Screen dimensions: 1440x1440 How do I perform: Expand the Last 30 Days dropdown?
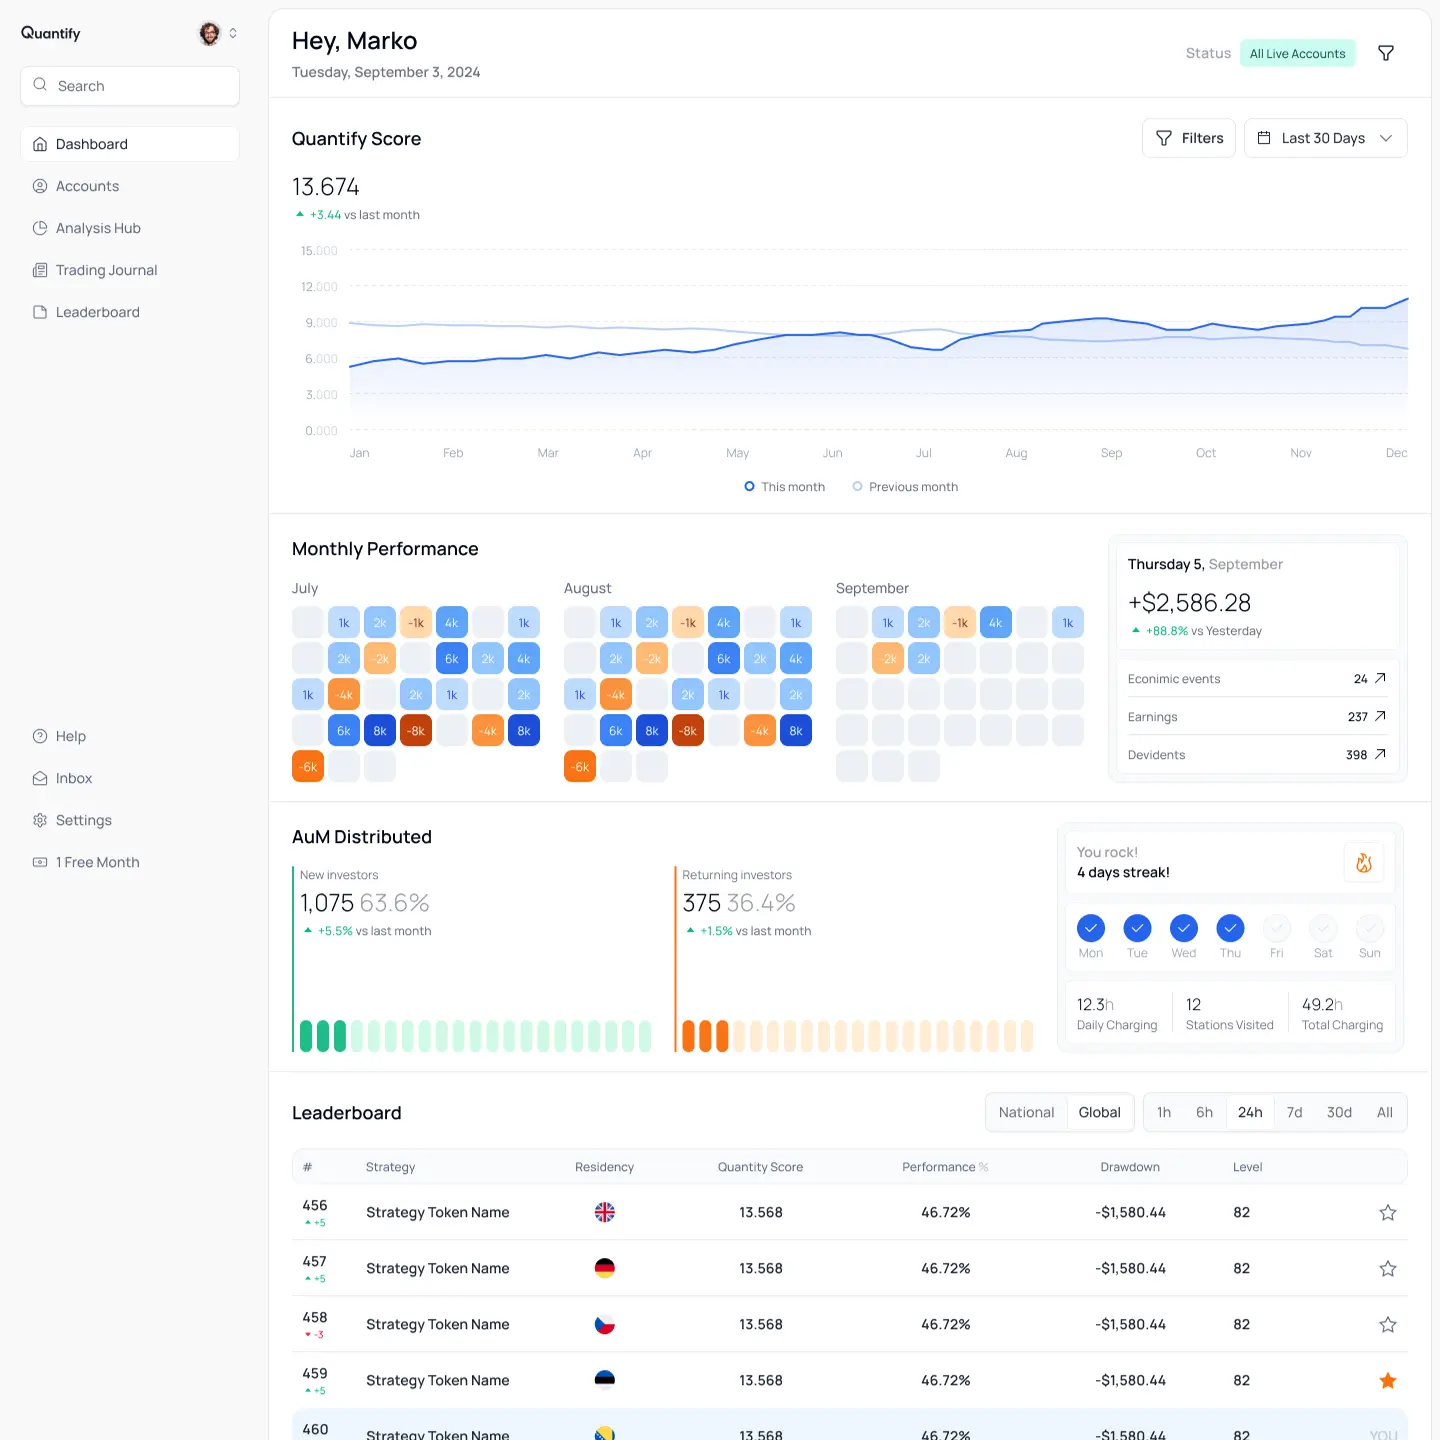pos(1325,138)
